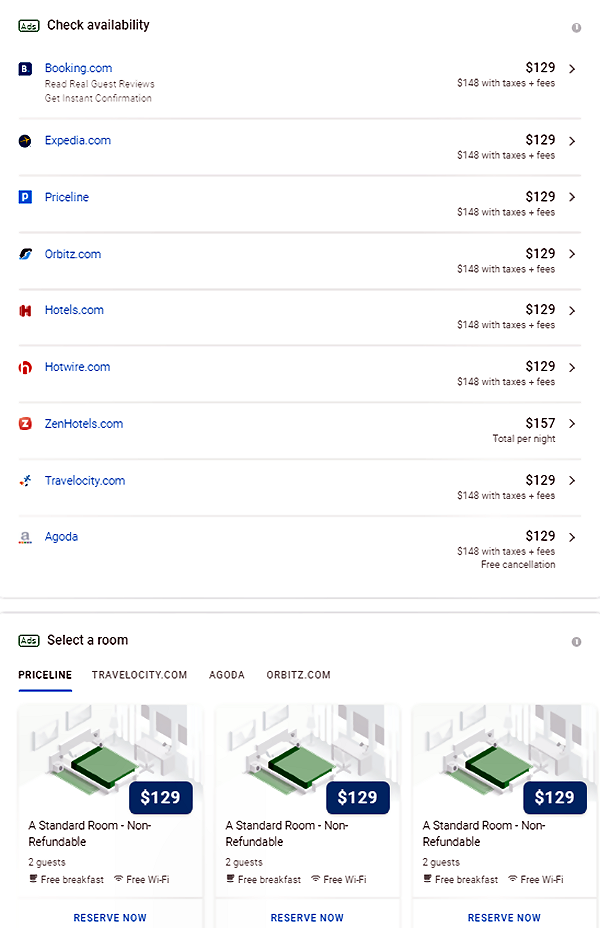
Task: Expand the Agoda price arrow
Action: [572, 537]
